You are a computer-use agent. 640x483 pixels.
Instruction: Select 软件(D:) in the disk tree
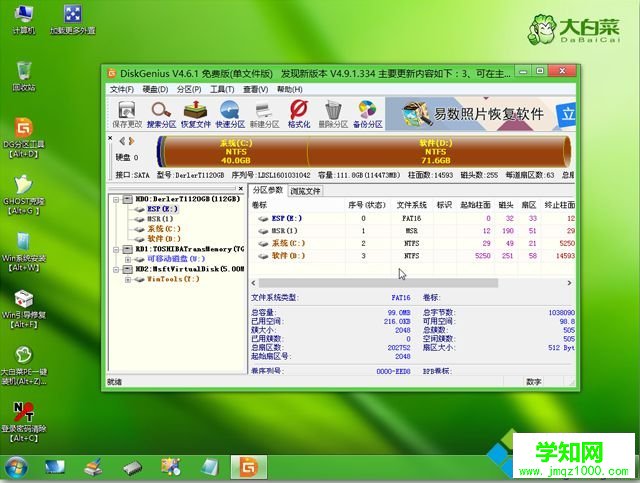click(164, 239)
